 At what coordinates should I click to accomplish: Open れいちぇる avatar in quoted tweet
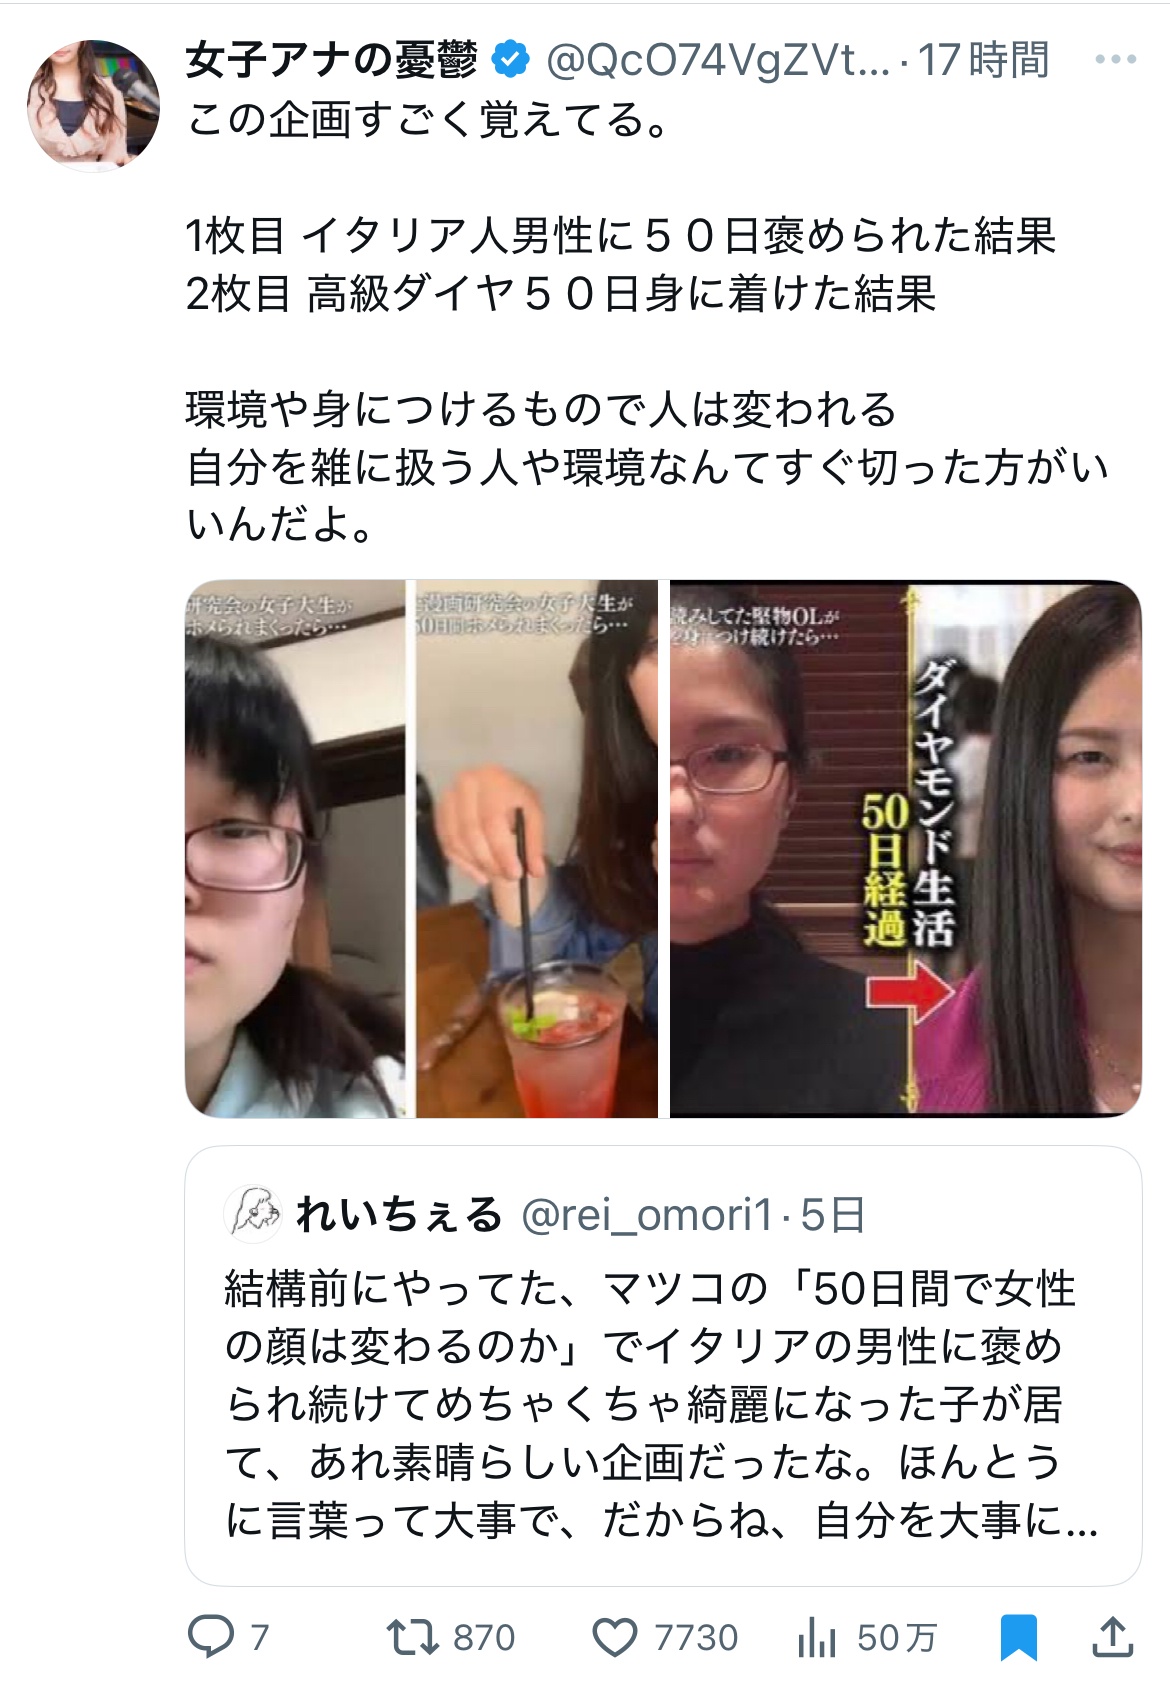pyautogui.click(x=253, y=1214)
